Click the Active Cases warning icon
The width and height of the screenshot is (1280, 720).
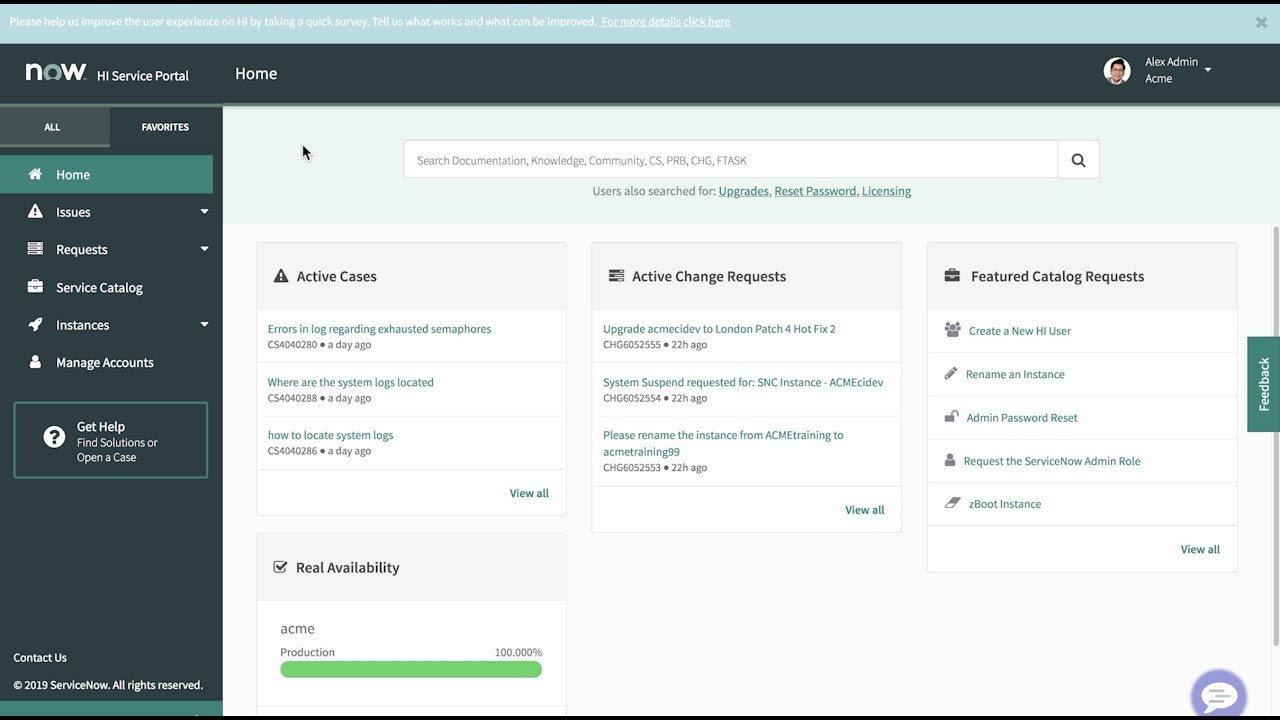click(281, 276)
